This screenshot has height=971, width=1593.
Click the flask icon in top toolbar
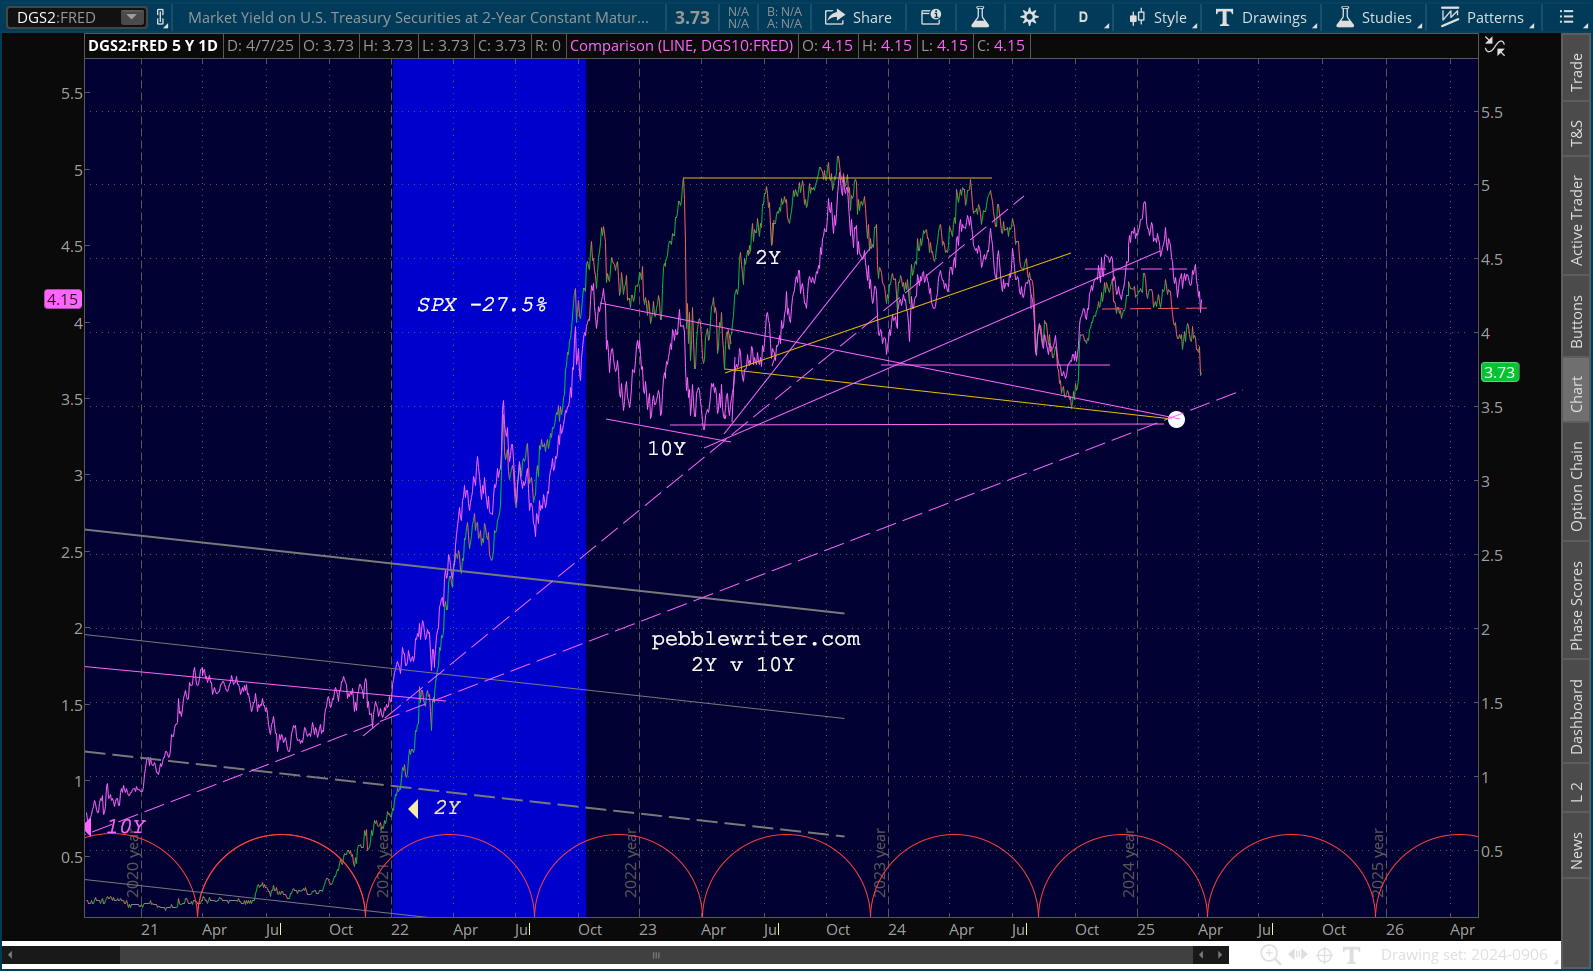980,17
